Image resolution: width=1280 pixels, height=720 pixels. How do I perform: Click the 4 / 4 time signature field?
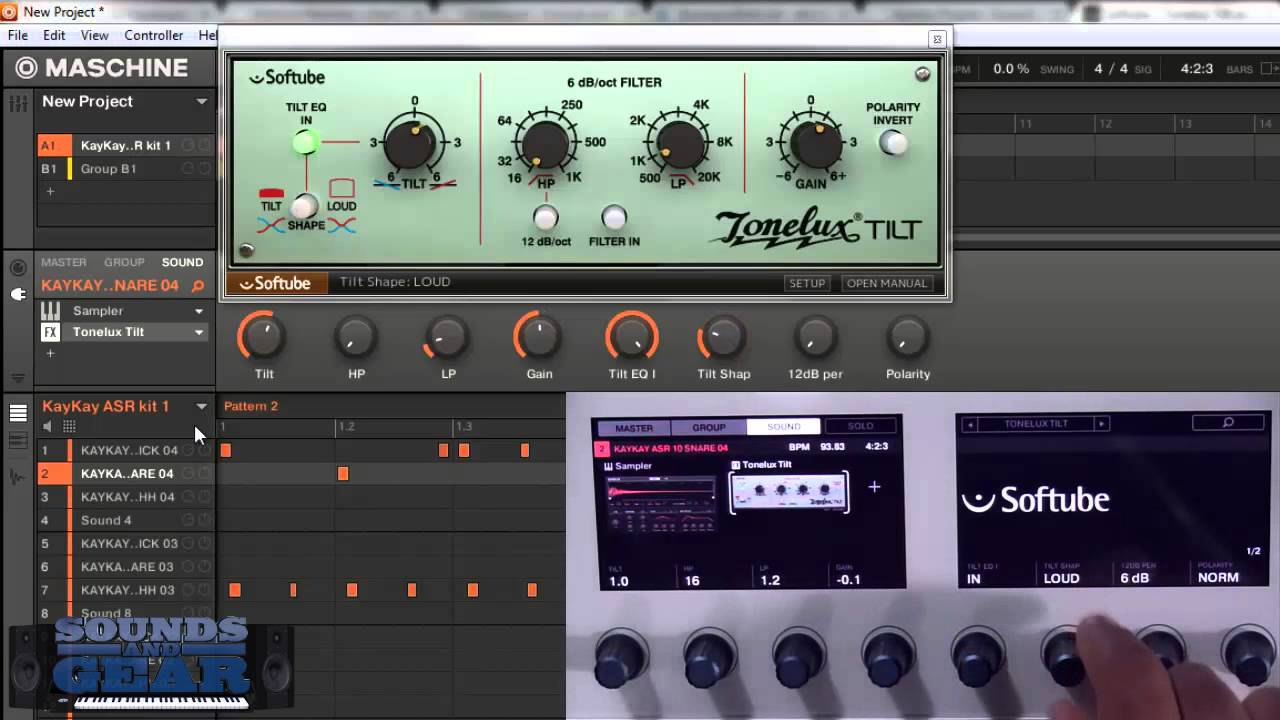click(x=1111, y=69)
